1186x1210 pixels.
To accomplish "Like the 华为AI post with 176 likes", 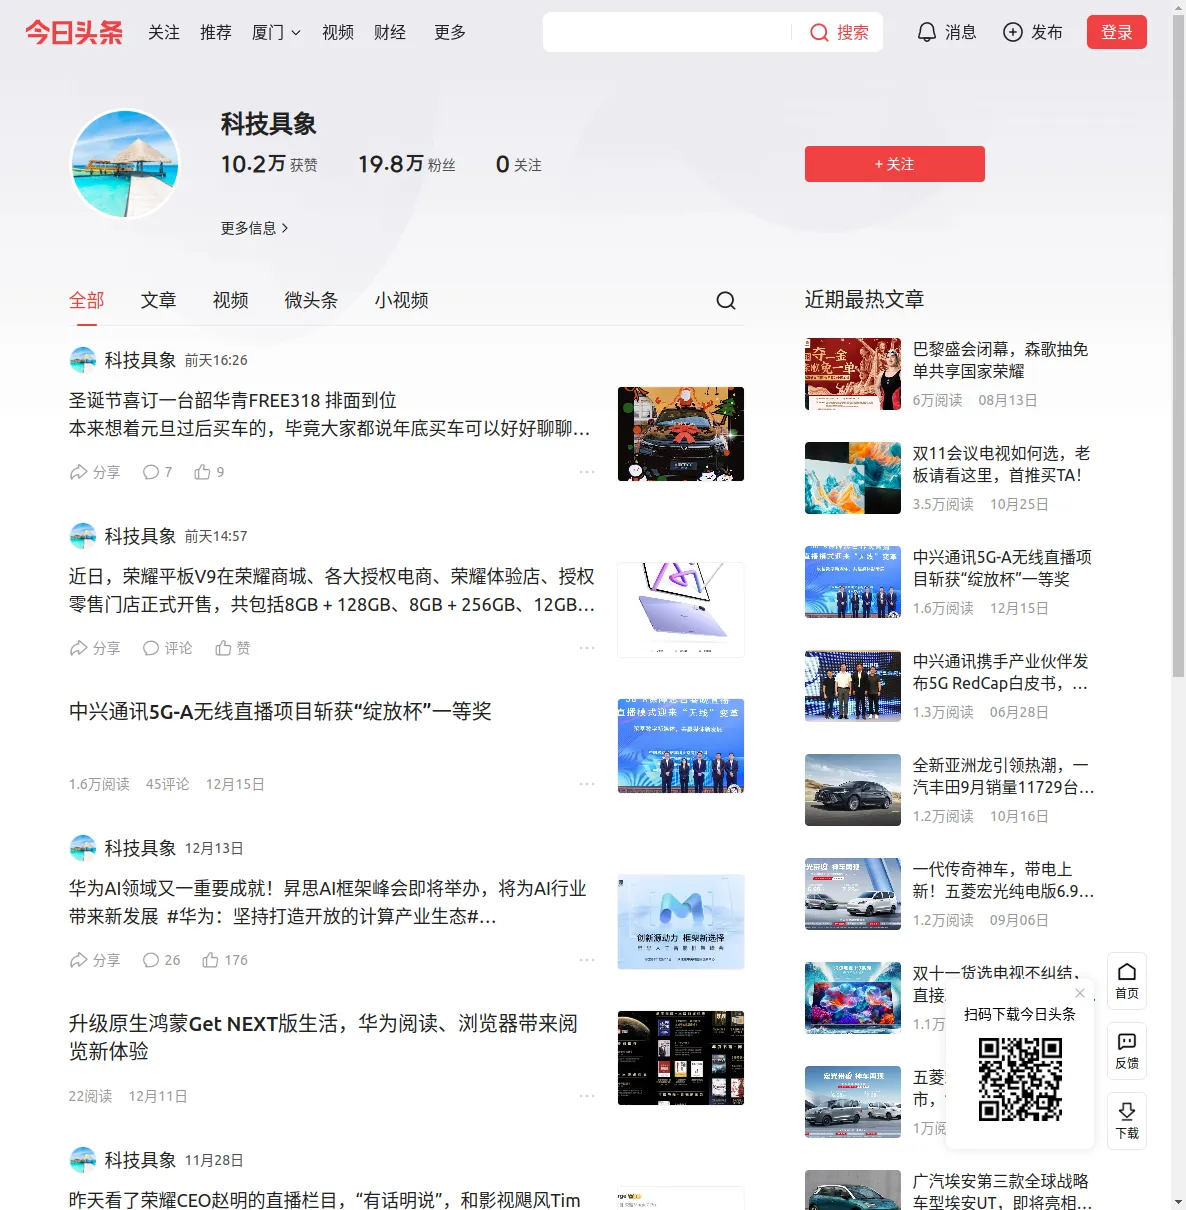I will (x=225, y=960).
